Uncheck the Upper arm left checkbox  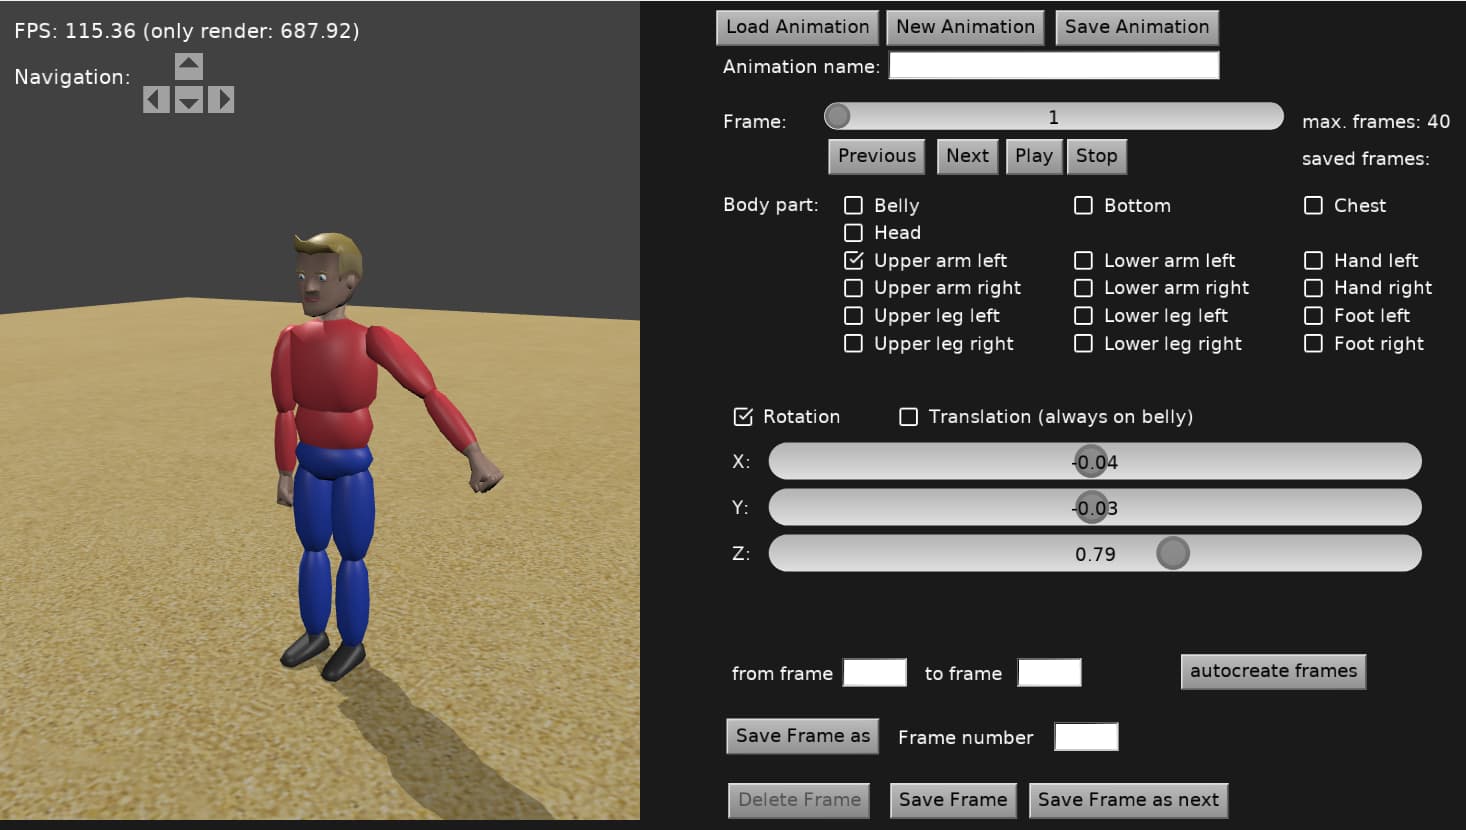point(853,260)
